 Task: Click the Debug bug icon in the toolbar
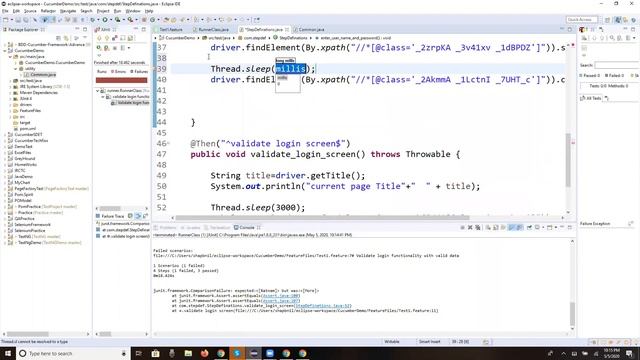(x=93, y=20)
